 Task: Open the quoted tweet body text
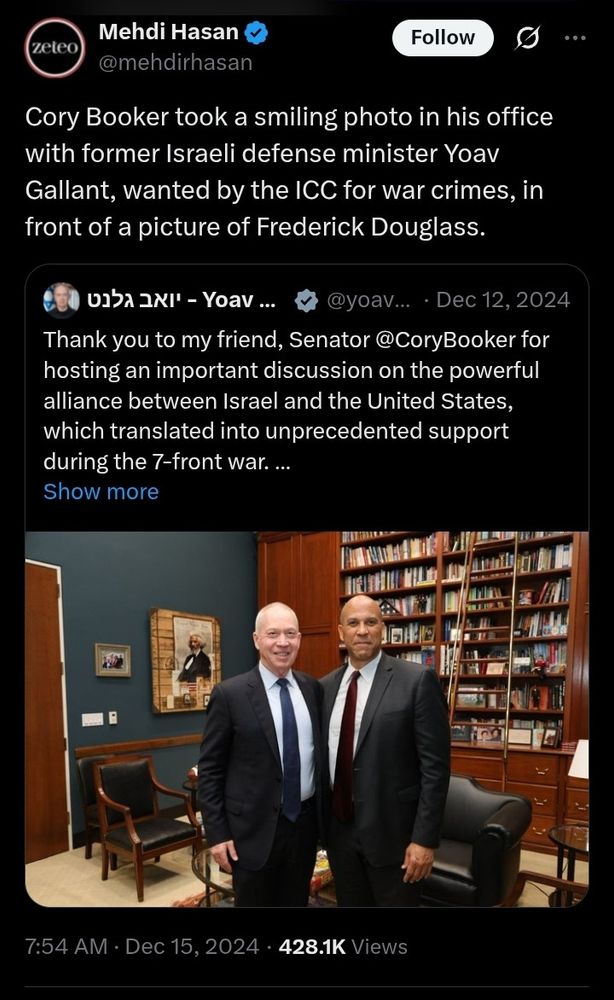pyautogui.click(x=296, y=401)
